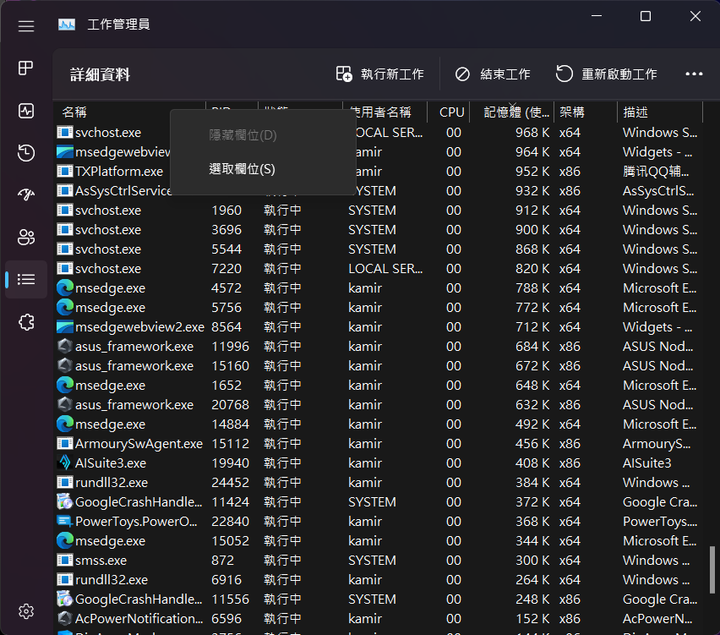The height and width of the screenshot is (635, 720).
Task: Click description AISuite3 cell
Action: coord(647,463)
